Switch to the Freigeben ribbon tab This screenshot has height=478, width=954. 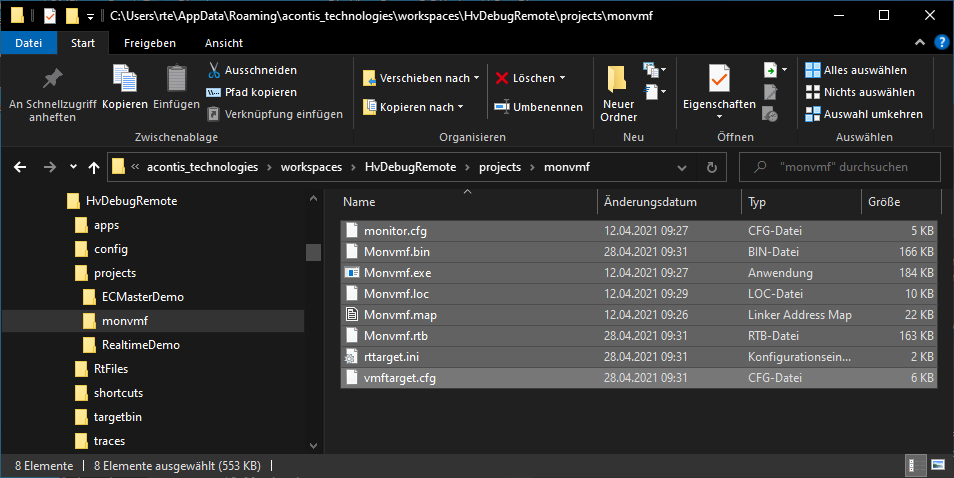pos(150,43)
